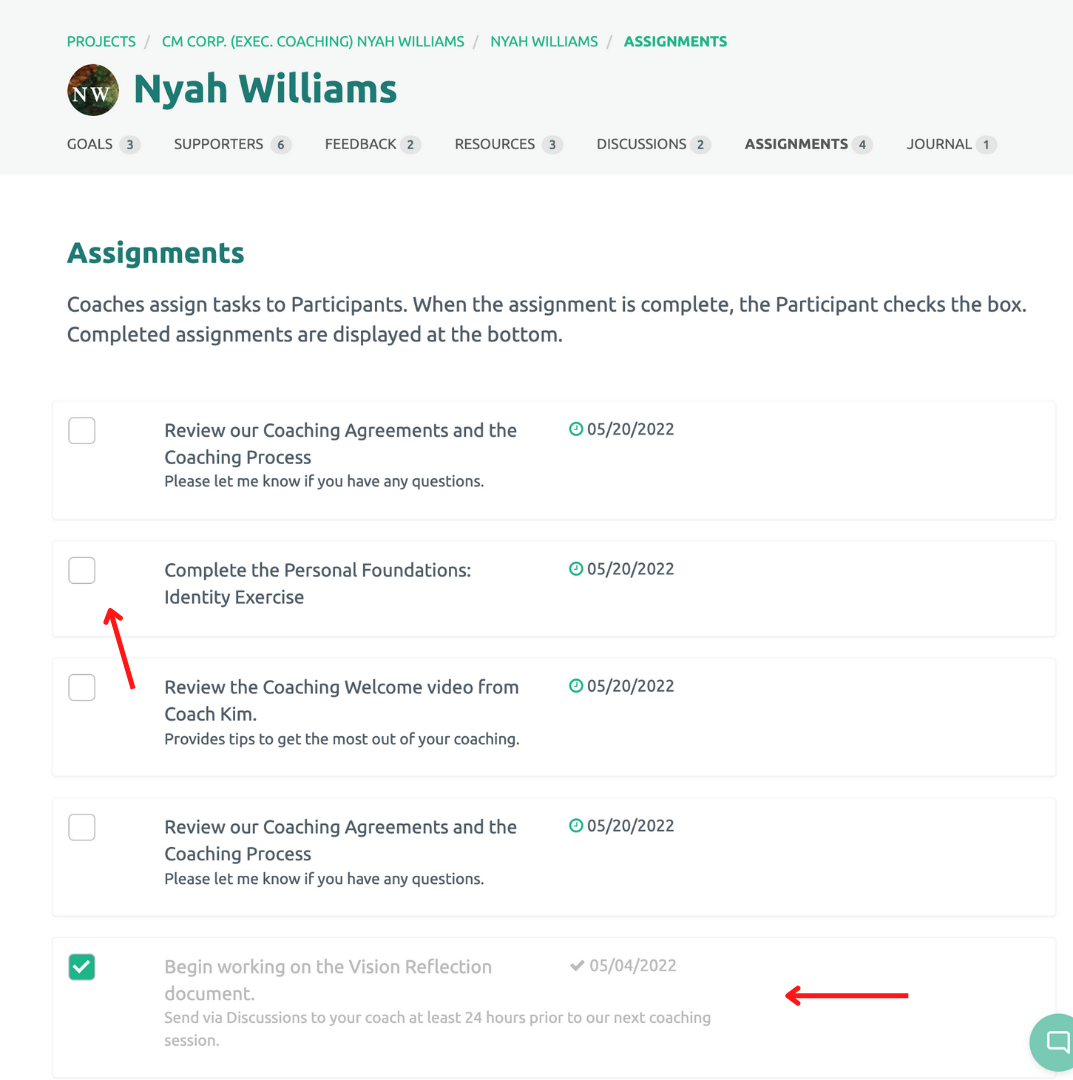Screen dimensions: 1073x1080
Task: Click the clock icon on Coaching Welcome video row
Action: [x=576, y=686]
